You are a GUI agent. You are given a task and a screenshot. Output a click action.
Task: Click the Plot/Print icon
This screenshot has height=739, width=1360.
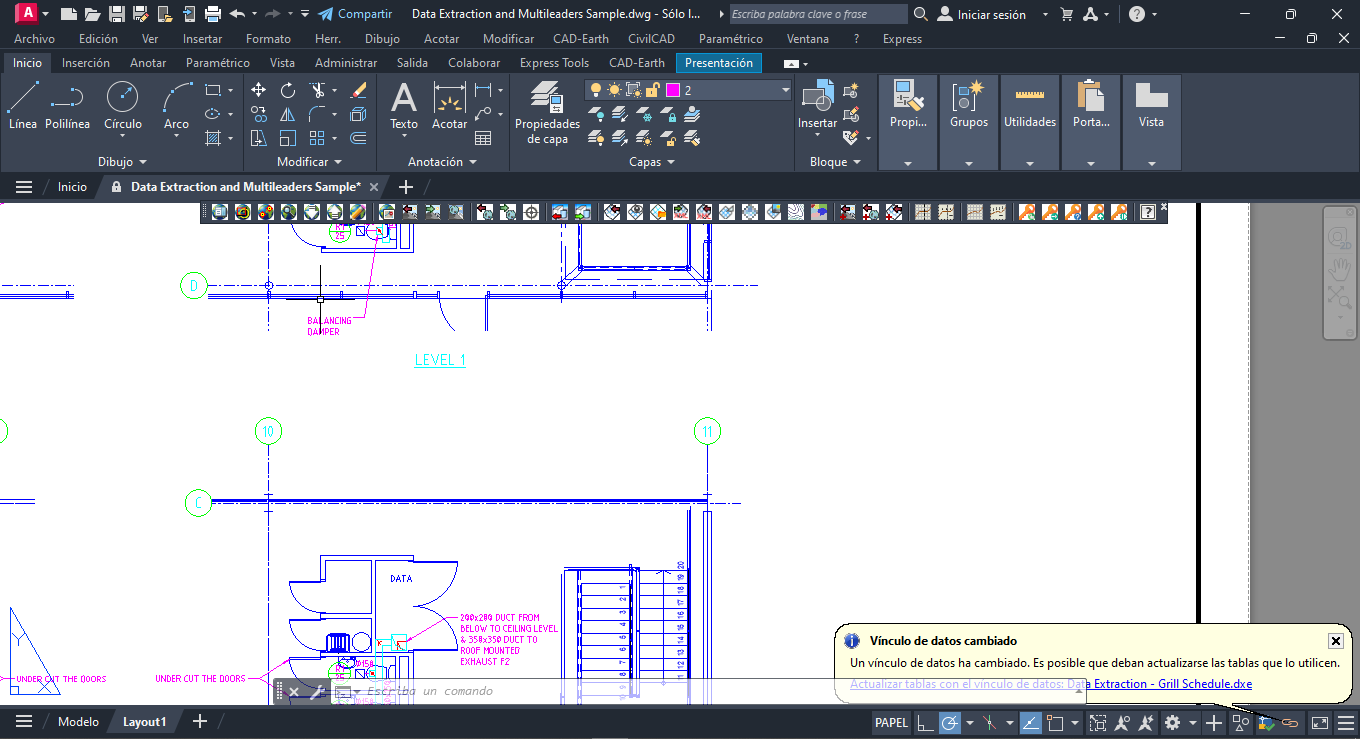[213, 14]
